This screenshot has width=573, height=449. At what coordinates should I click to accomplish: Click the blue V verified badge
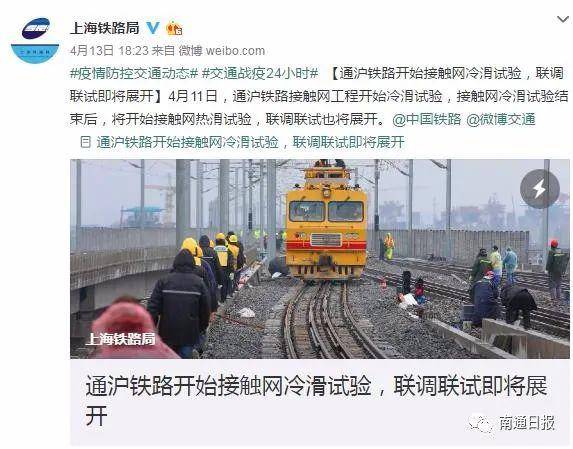coord(153,28)
